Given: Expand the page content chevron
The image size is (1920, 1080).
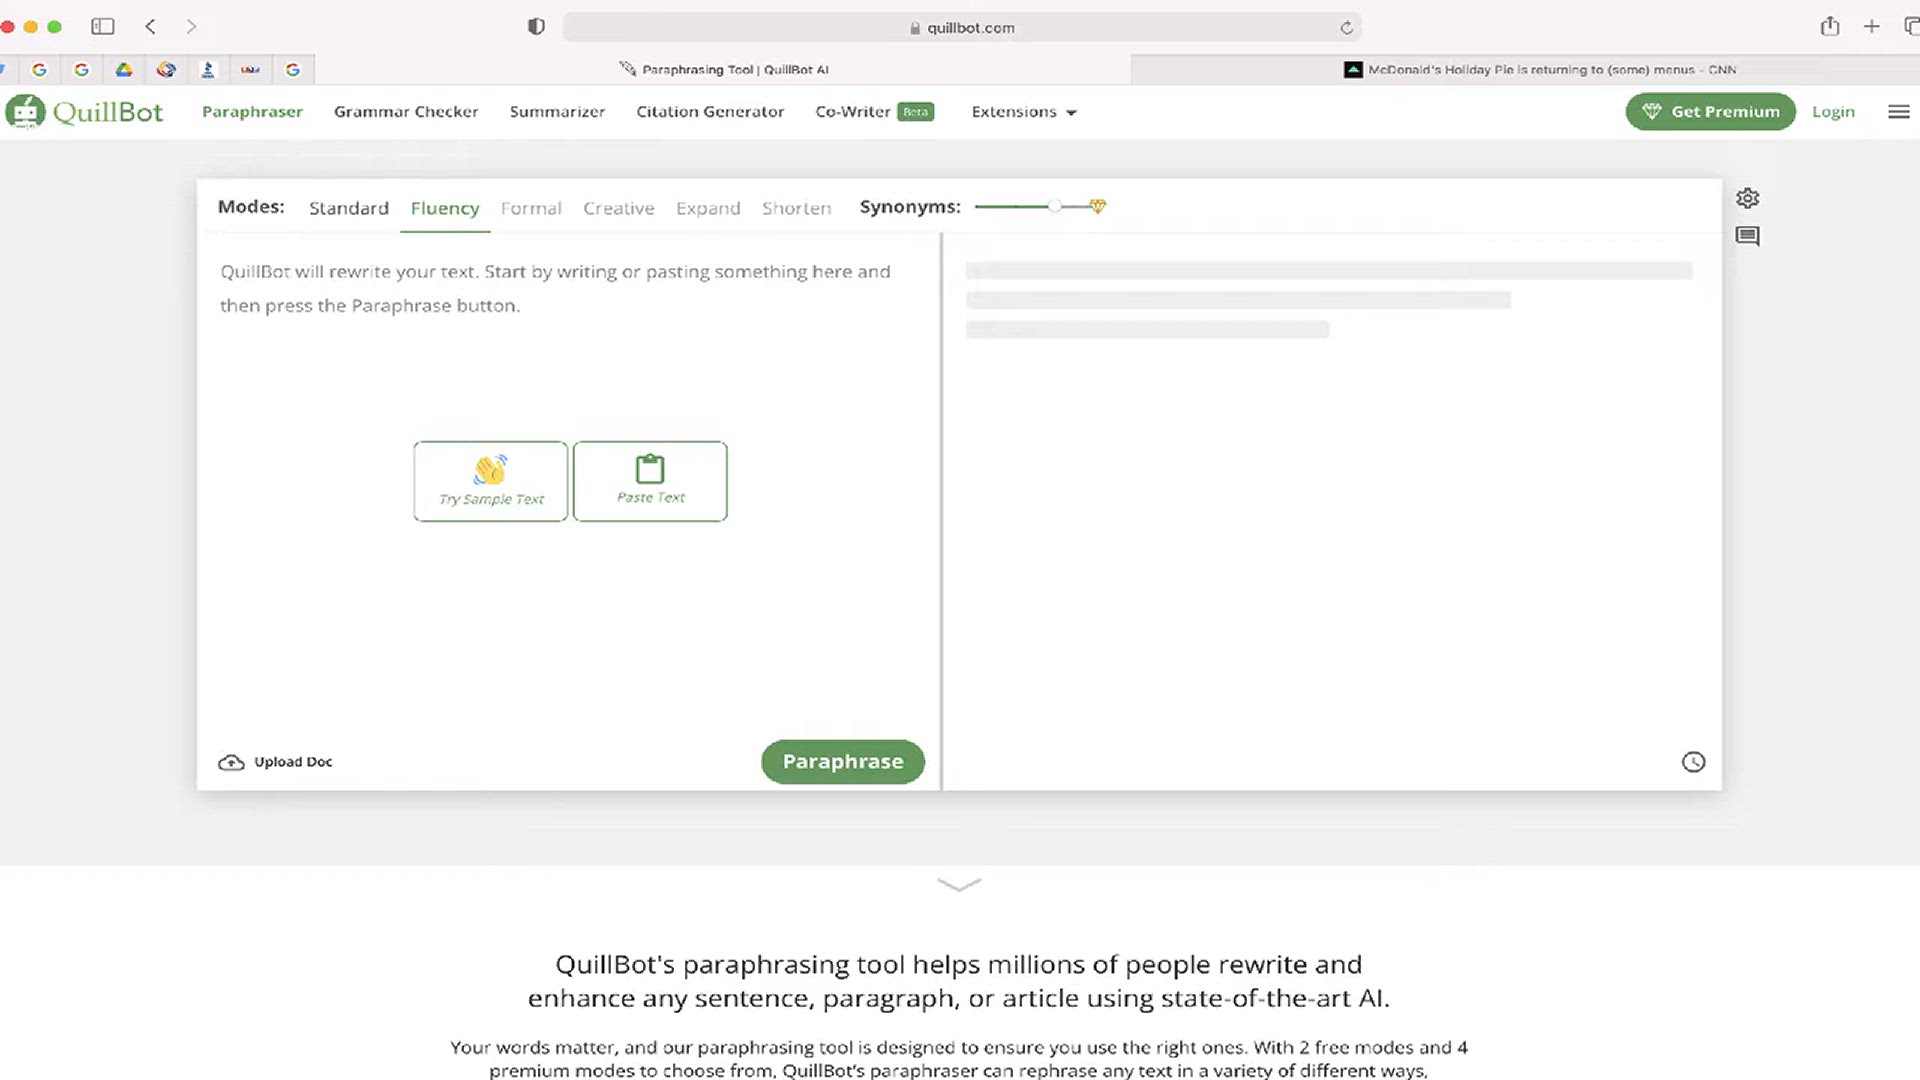Looking at the screenshot, I should tap(959, 884).
